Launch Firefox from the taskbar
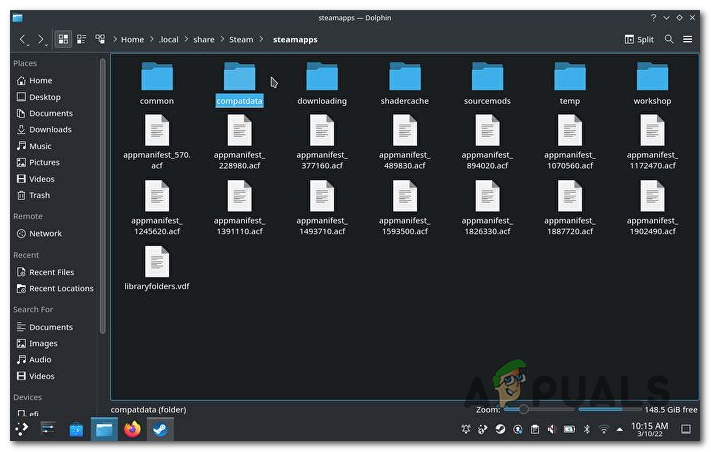 [x=132, y=429]
